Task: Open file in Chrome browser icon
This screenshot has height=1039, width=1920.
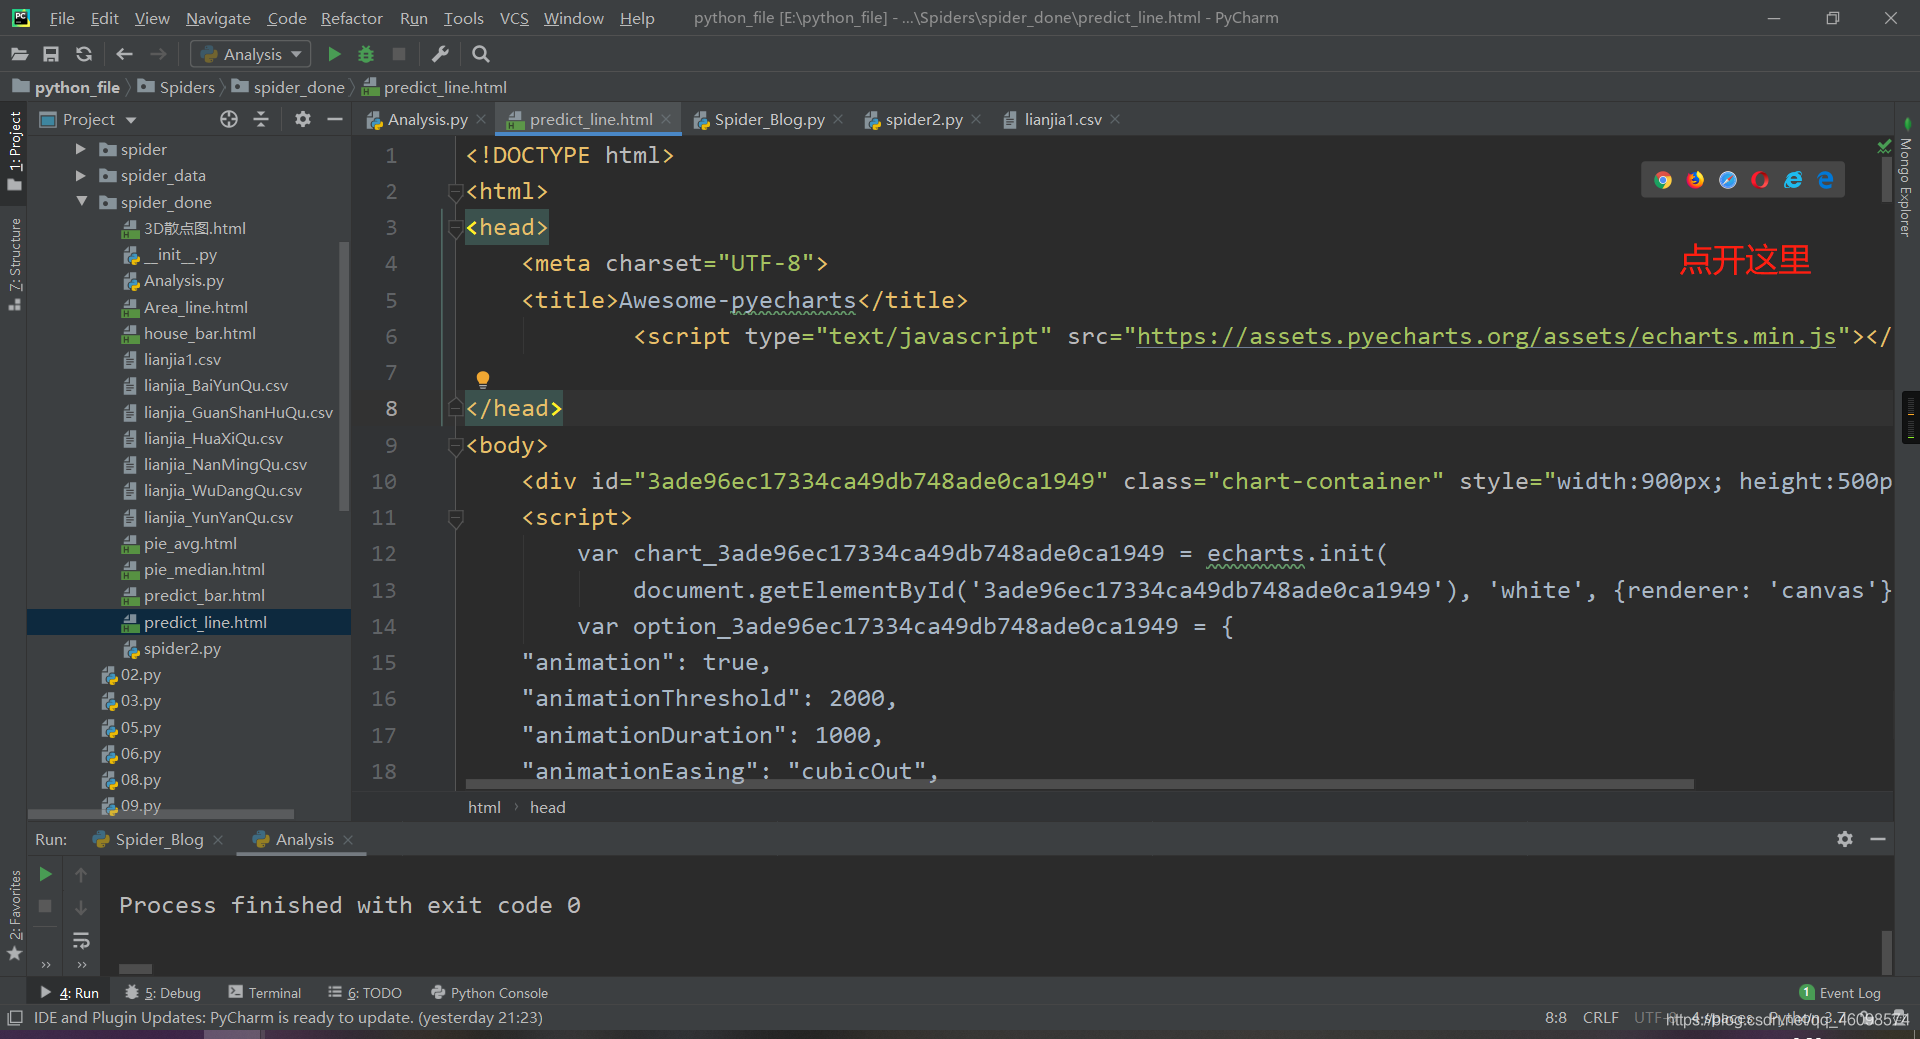Action: pyautogui.click(x=1663, y=180)
